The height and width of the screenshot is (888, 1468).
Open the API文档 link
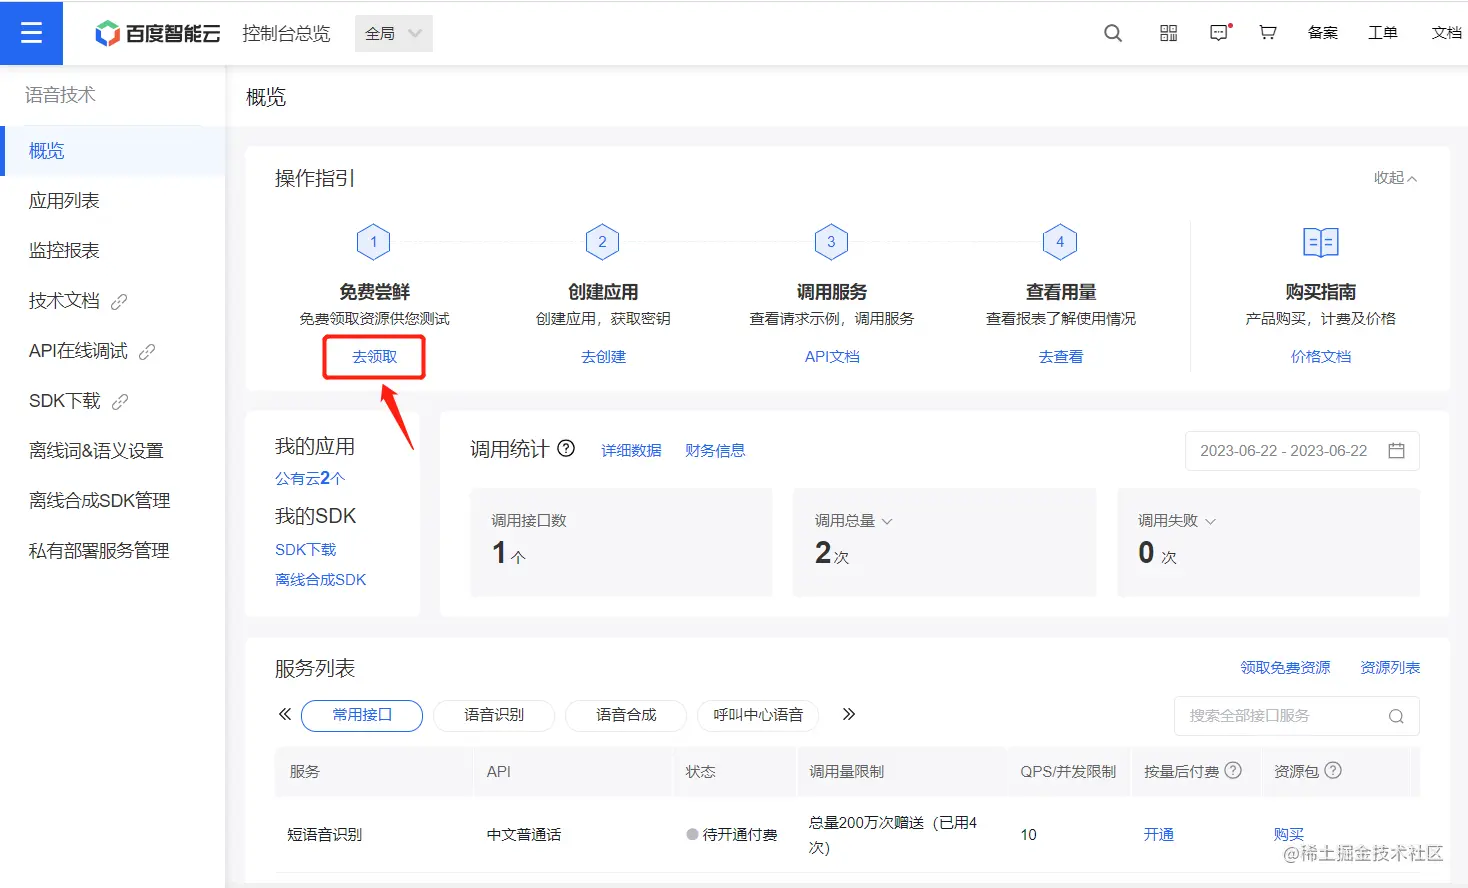click(832, 357)
